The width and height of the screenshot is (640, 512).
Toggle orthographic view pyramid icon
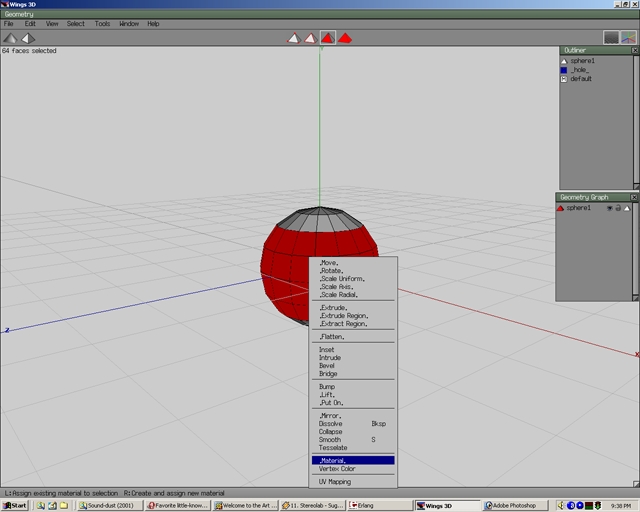28,38
